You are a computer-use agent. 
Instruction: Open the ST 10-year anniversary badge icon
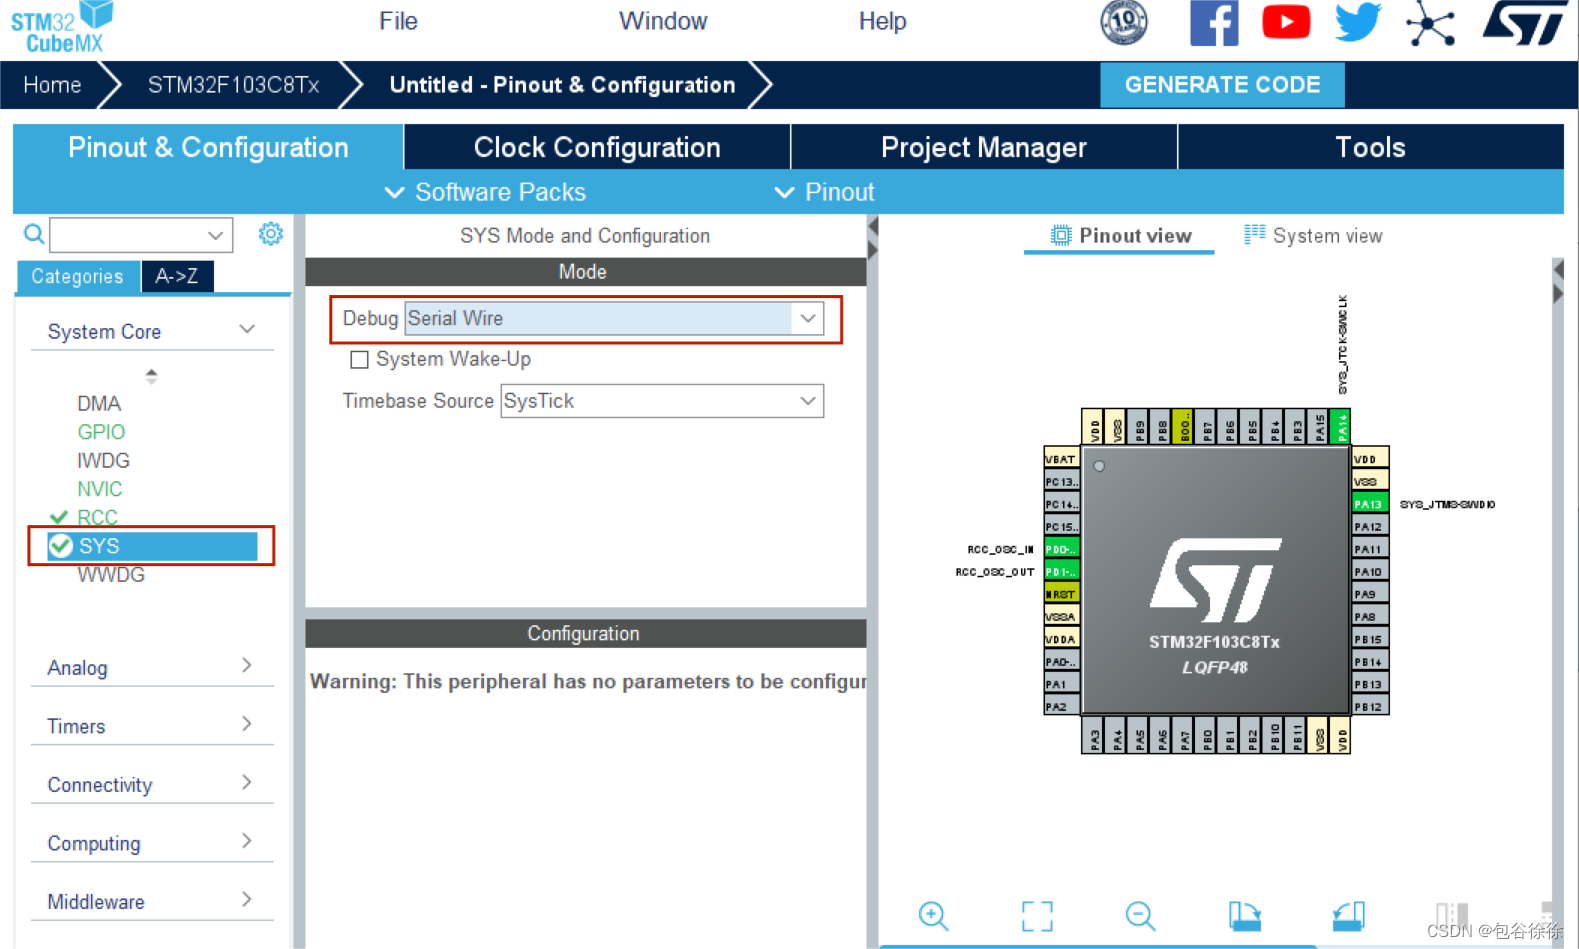tap(1123, 22)
